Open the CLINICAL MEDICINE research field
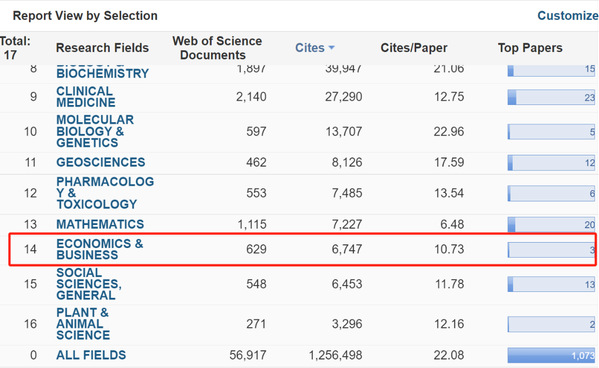599x368 pixels. pyautogui.click(x=86, y=97)
